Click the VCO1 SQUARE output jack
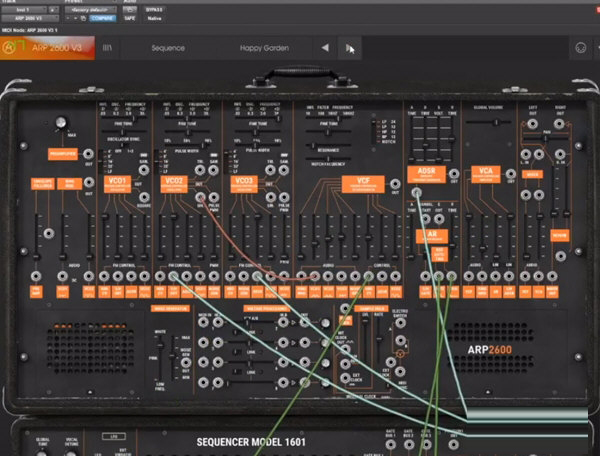600x456 pixels. pos(144,197)
